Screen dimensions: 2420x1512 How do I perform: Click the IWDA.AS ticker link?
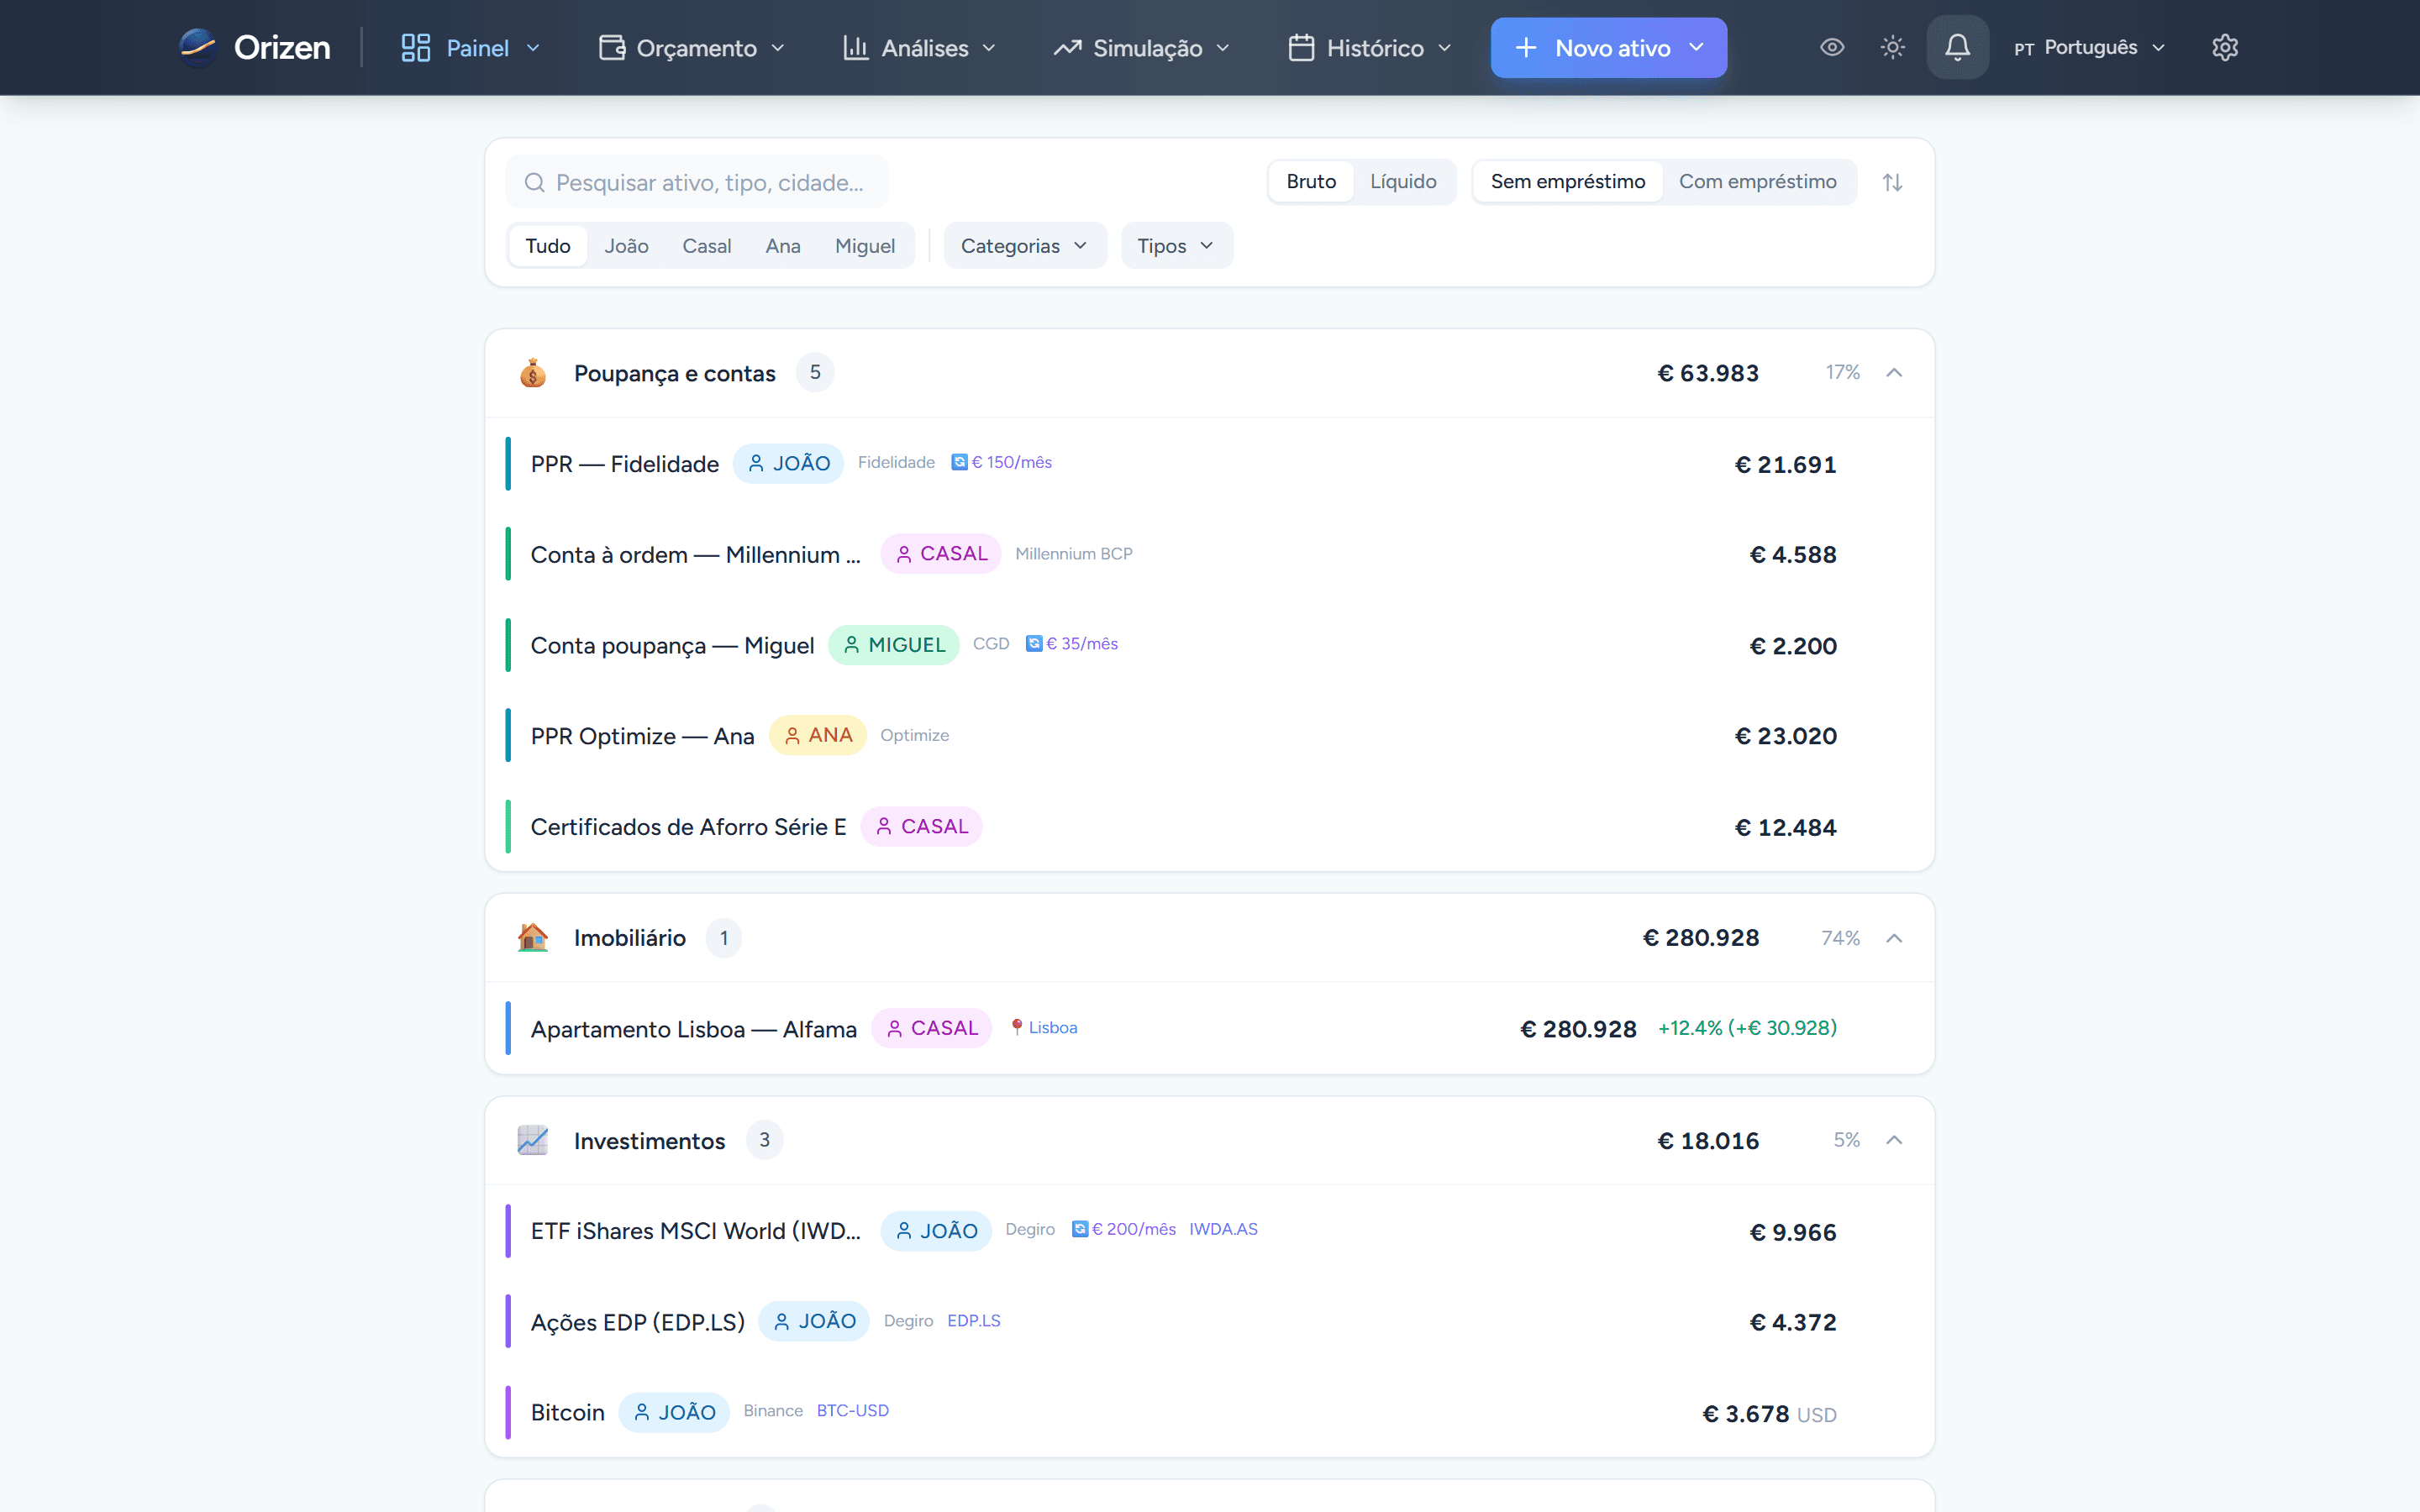coord(1223,1229)
